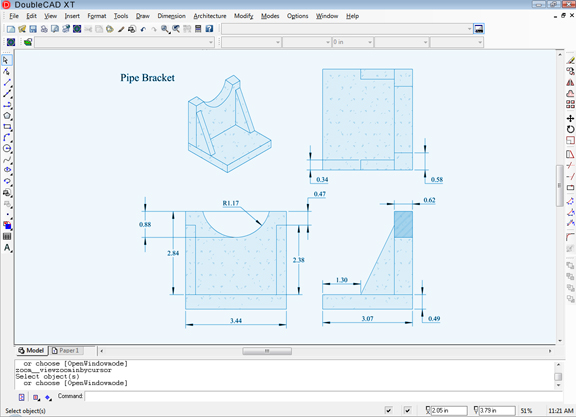Open the Dimension menu

(x=172, y=16)
